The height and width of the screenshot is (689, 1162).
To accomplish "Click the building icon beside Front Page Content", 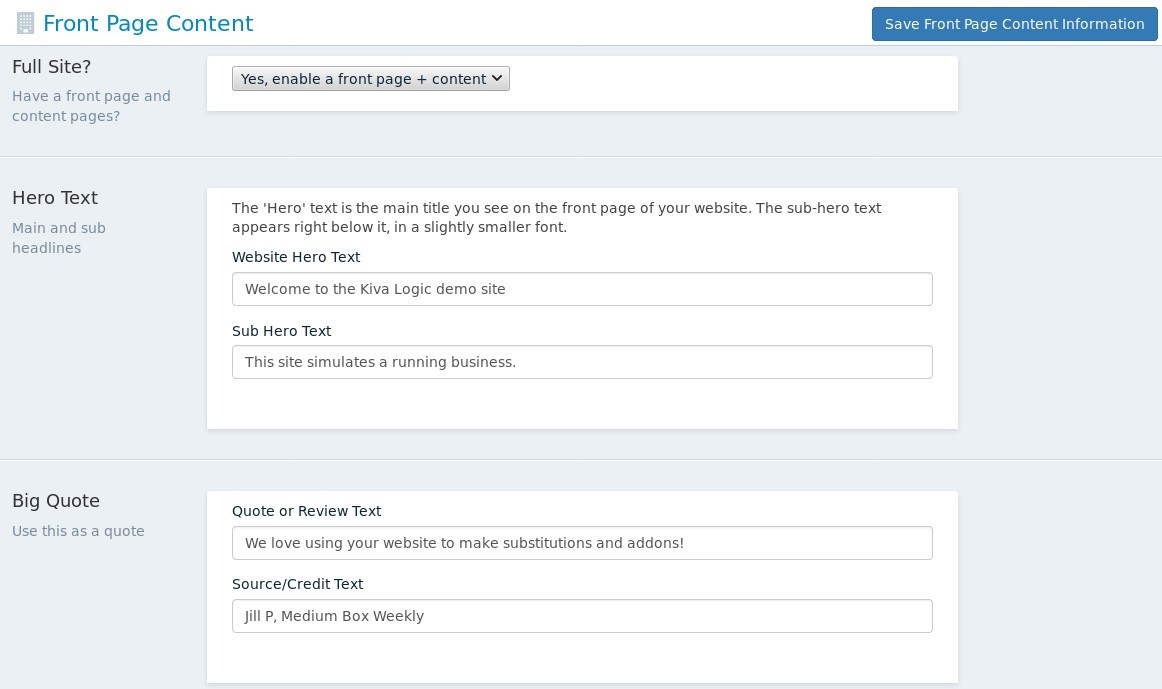I will (x=25, y=24).
